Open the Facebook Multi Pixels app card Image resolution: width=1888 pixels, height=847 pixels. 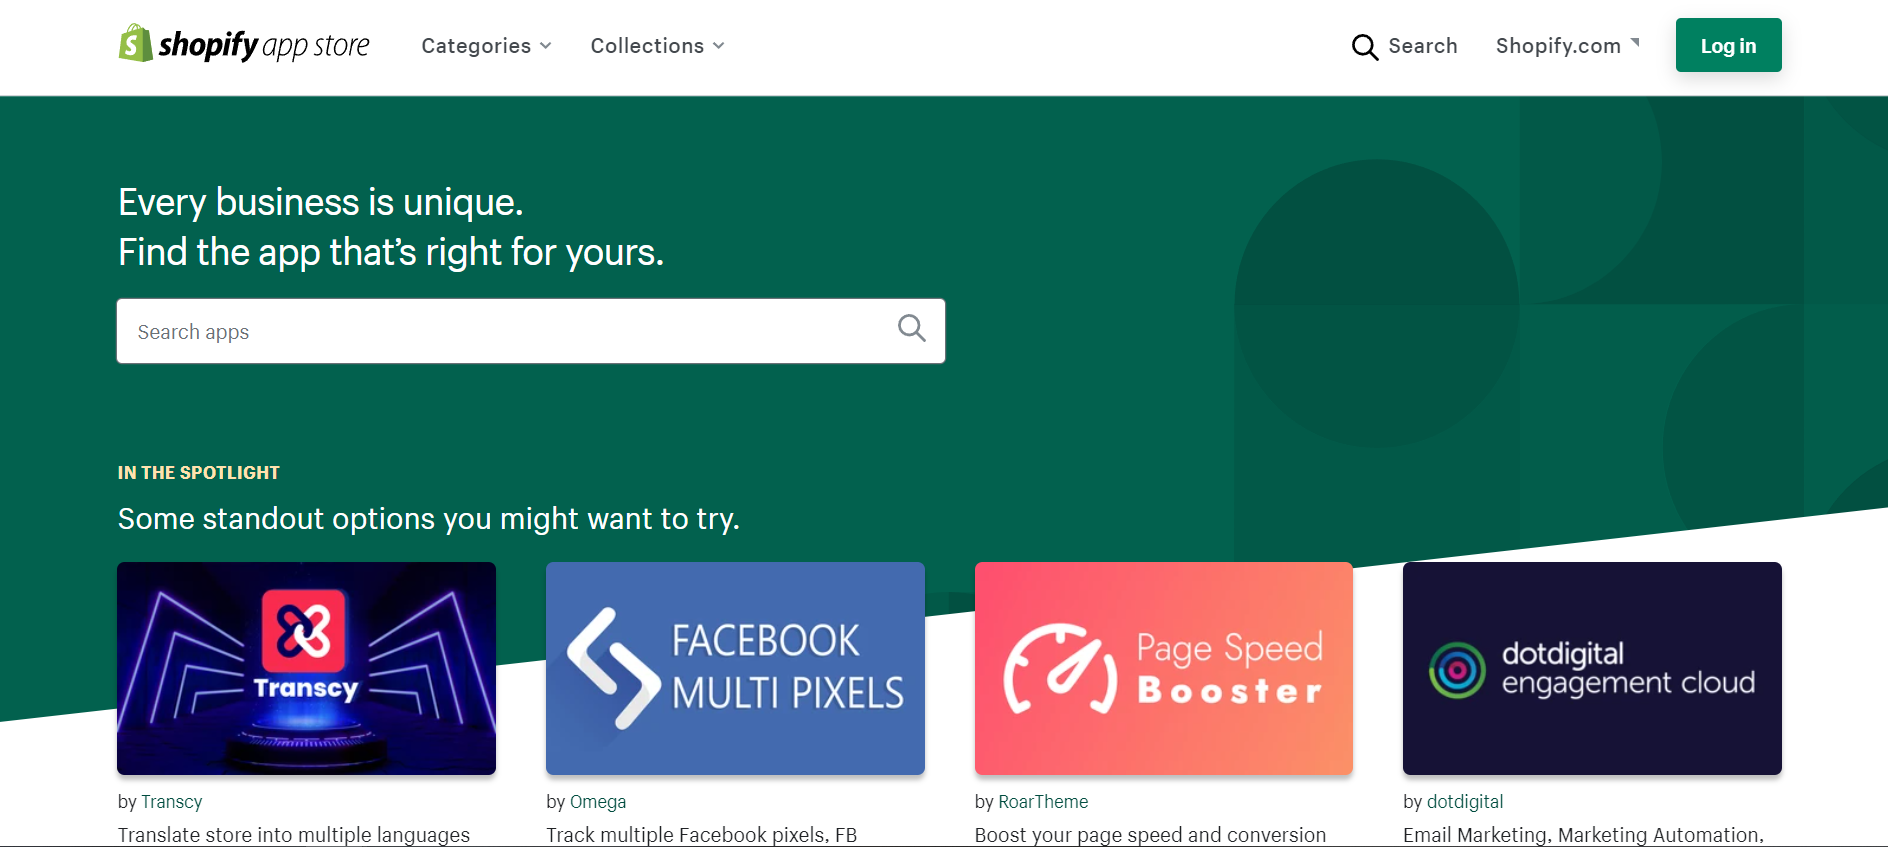click(x=735, y=668)
